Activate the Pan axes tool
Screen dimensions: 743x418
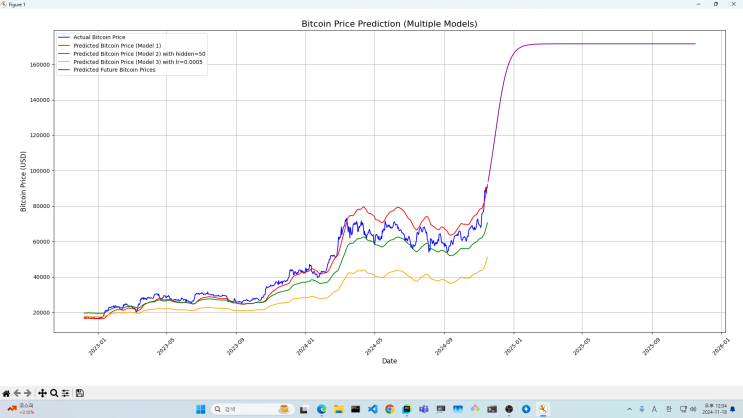(x=42, y=393)
